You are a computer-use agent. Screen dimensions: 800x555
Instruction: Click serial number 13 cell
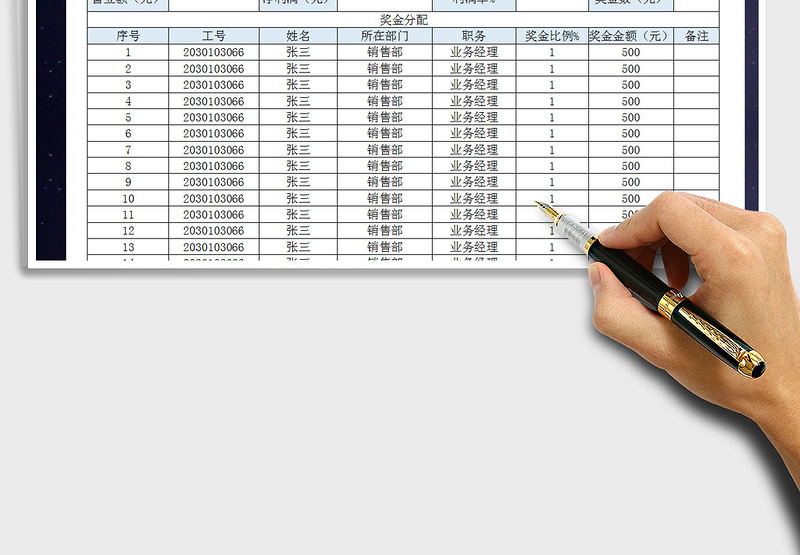(x=128, y=247)
